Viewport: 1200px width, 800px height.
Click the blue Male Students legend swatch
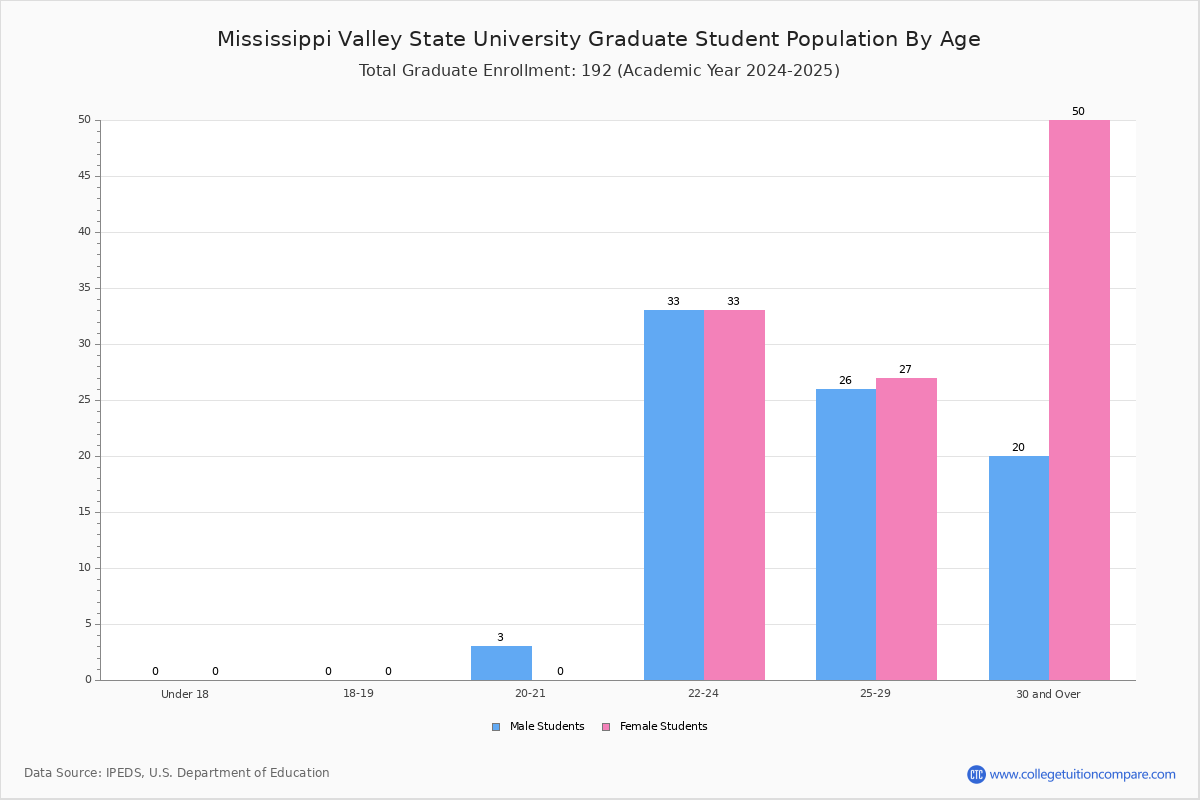coord(496,727)
